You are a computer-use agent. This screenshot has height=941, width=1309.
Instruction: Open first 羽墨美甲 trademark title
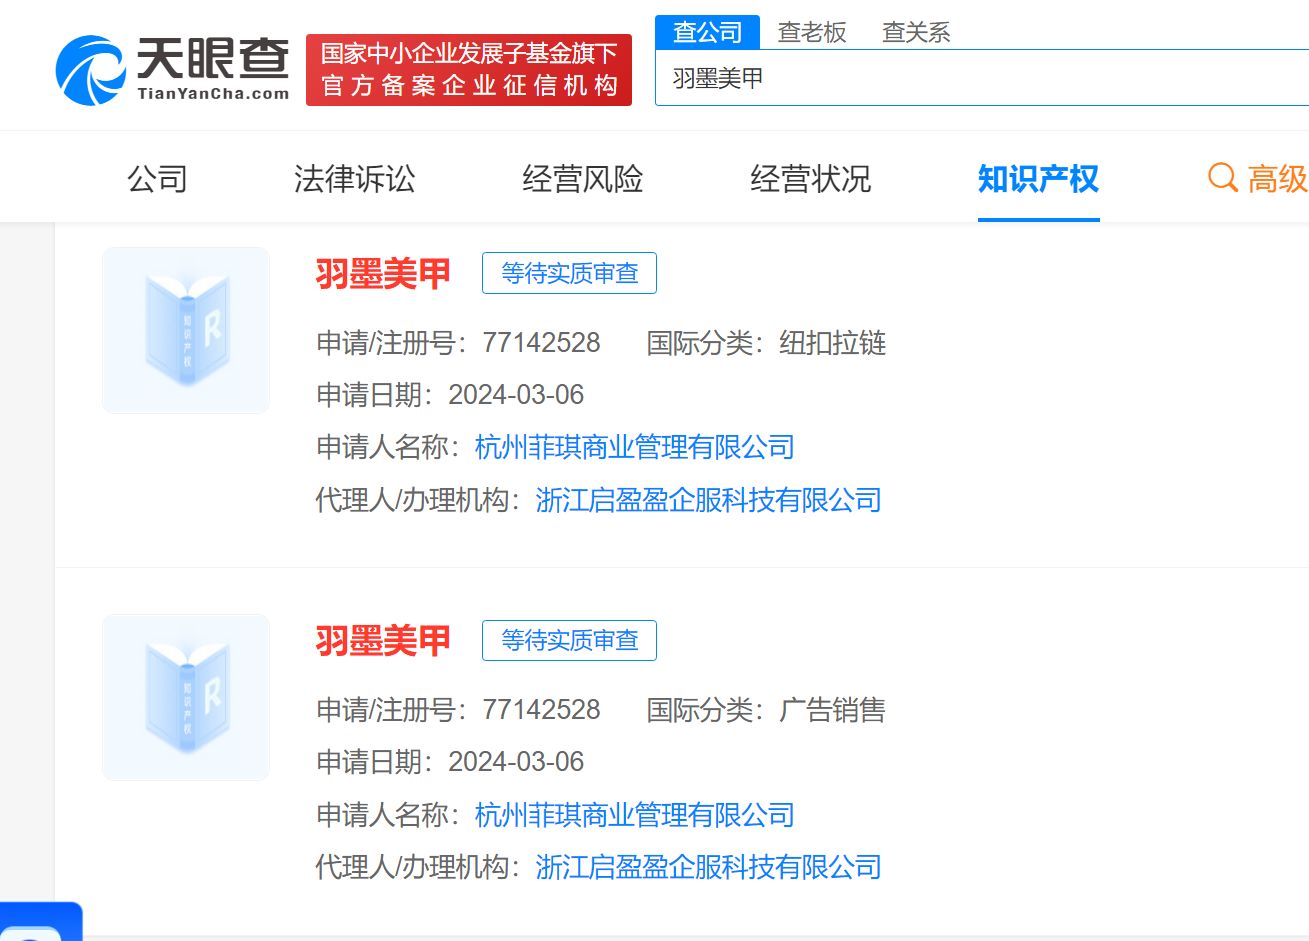(x=383, y=273)
